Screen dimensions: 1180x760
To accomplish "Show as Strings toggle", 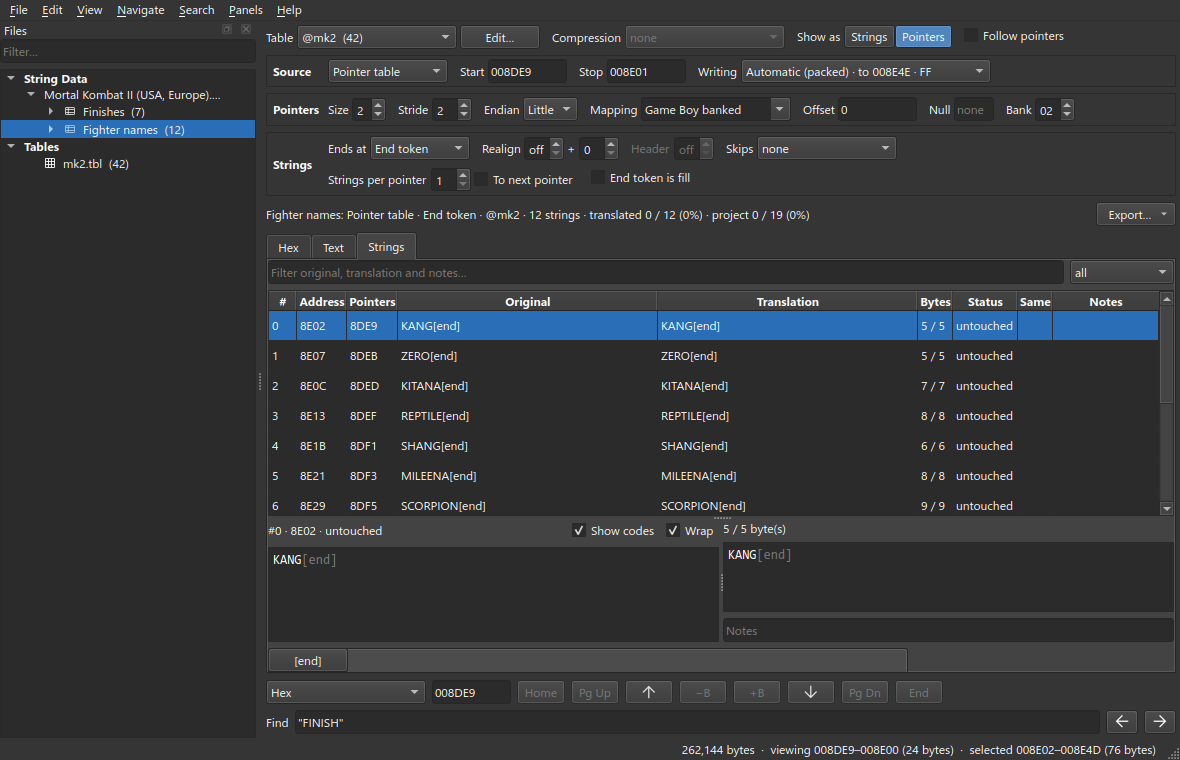I will [868, 37].
